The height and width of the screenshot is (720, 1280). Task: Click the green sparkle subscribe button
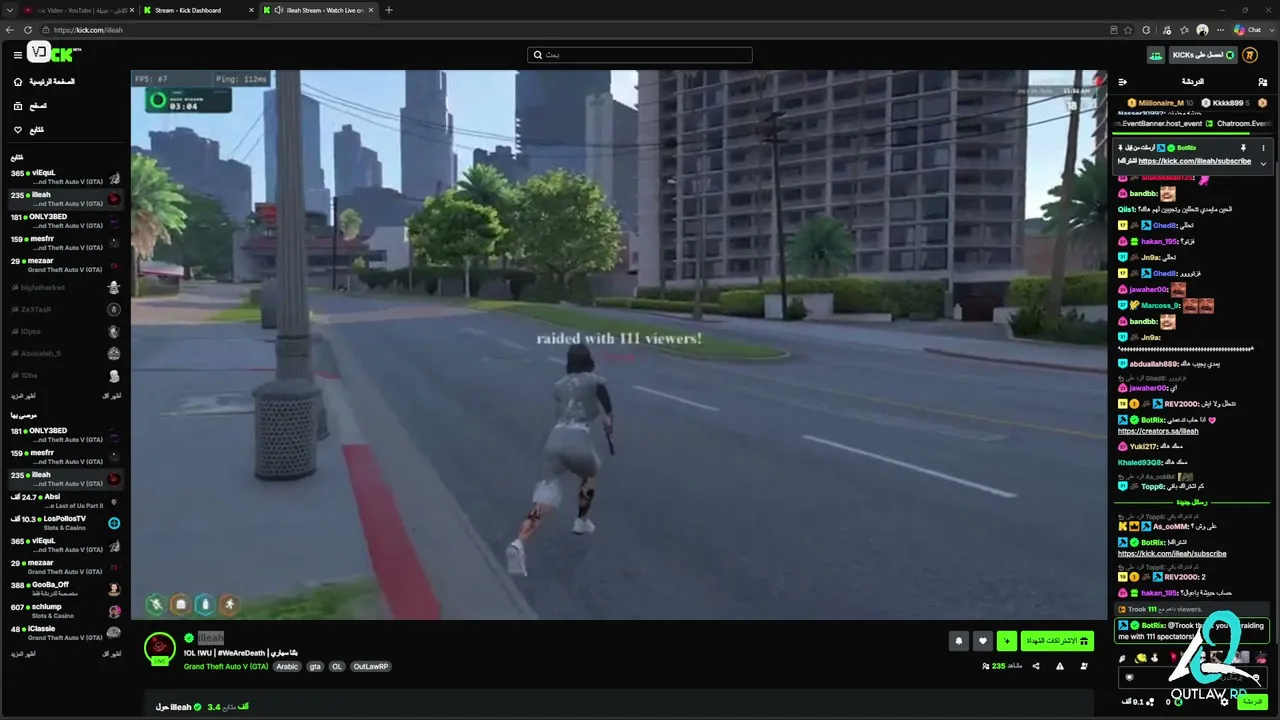coord(1007,641)
